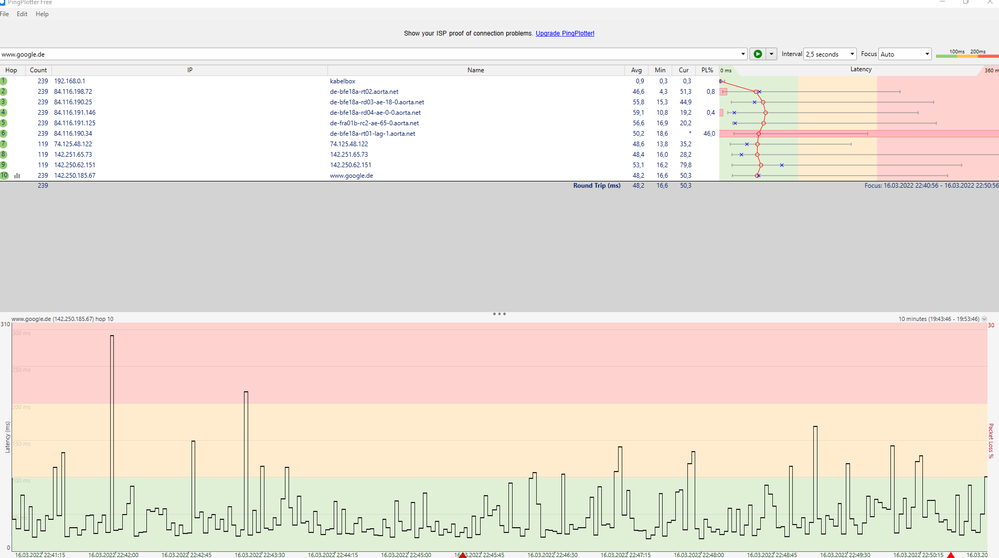Select the hop 6 green circle icon
Viewport: 999px width, 558px height.
(4, 134)
